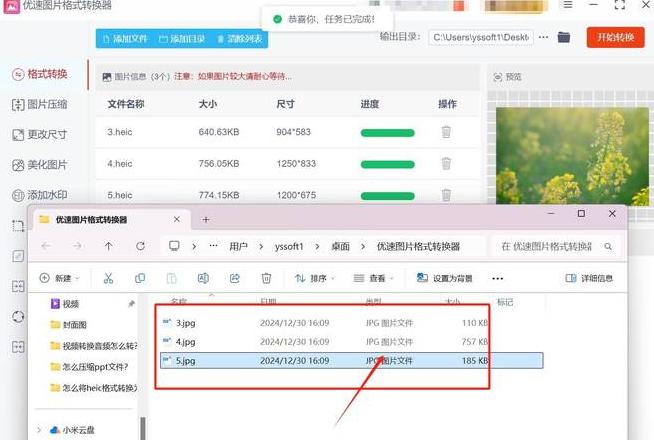Open 视频 in navigation pane
Screen dimensions: 654x440
[65, 304]
